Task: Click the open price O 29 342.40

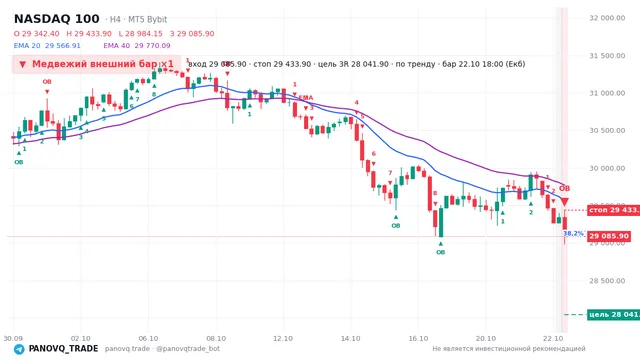Action: (x=36, y=33)
